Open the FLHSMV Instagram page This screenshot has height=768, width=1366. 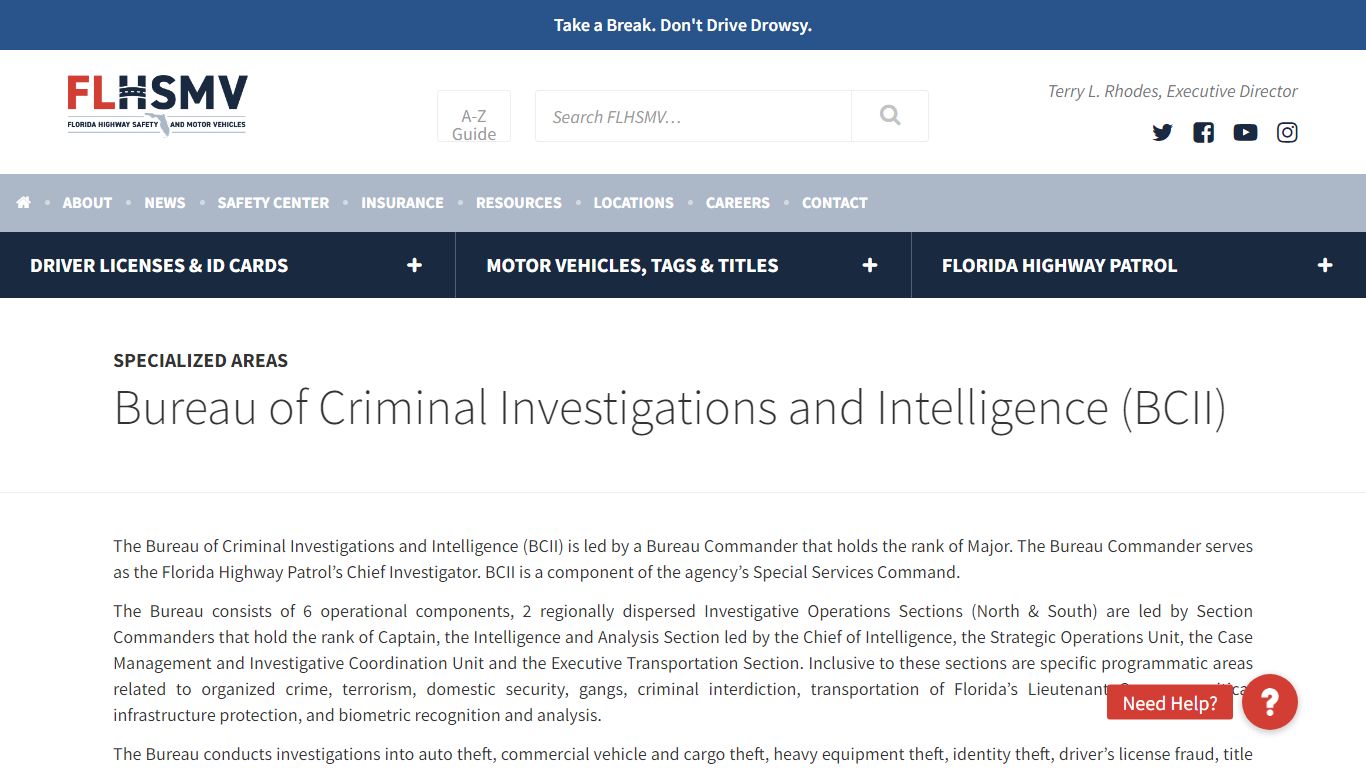point(1287,132)
